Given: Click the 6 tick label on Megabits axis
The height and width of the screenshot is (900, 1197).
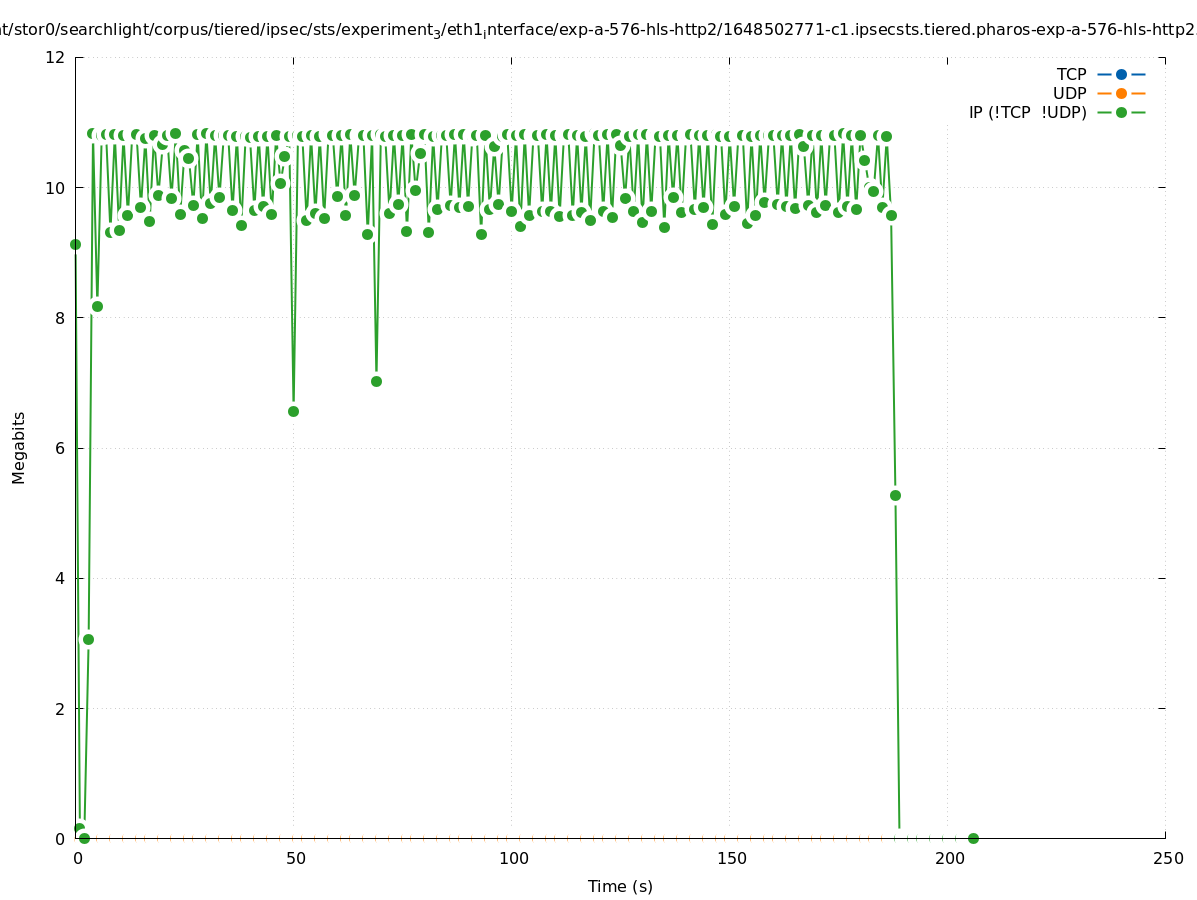Looking at the screenshot, I should pyautogui.click(x=60, y=448).
